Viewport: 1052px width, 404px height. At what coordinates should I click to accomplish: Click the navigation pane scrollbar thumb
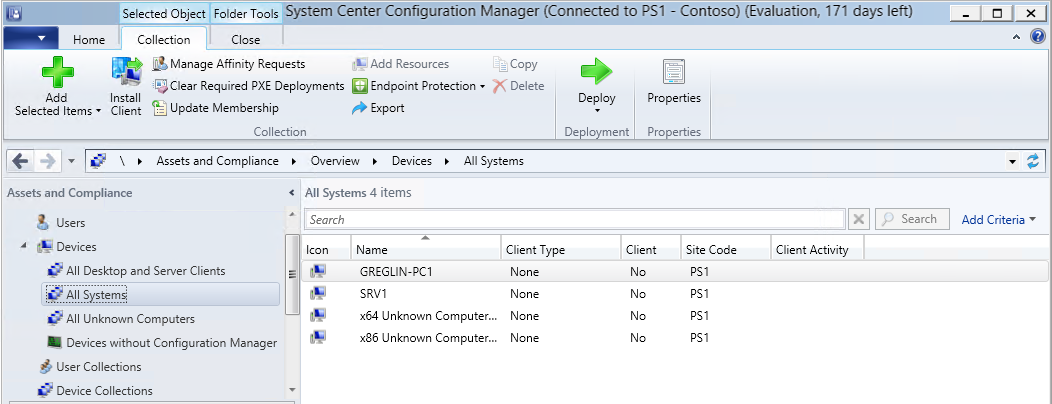click(292, 274)
